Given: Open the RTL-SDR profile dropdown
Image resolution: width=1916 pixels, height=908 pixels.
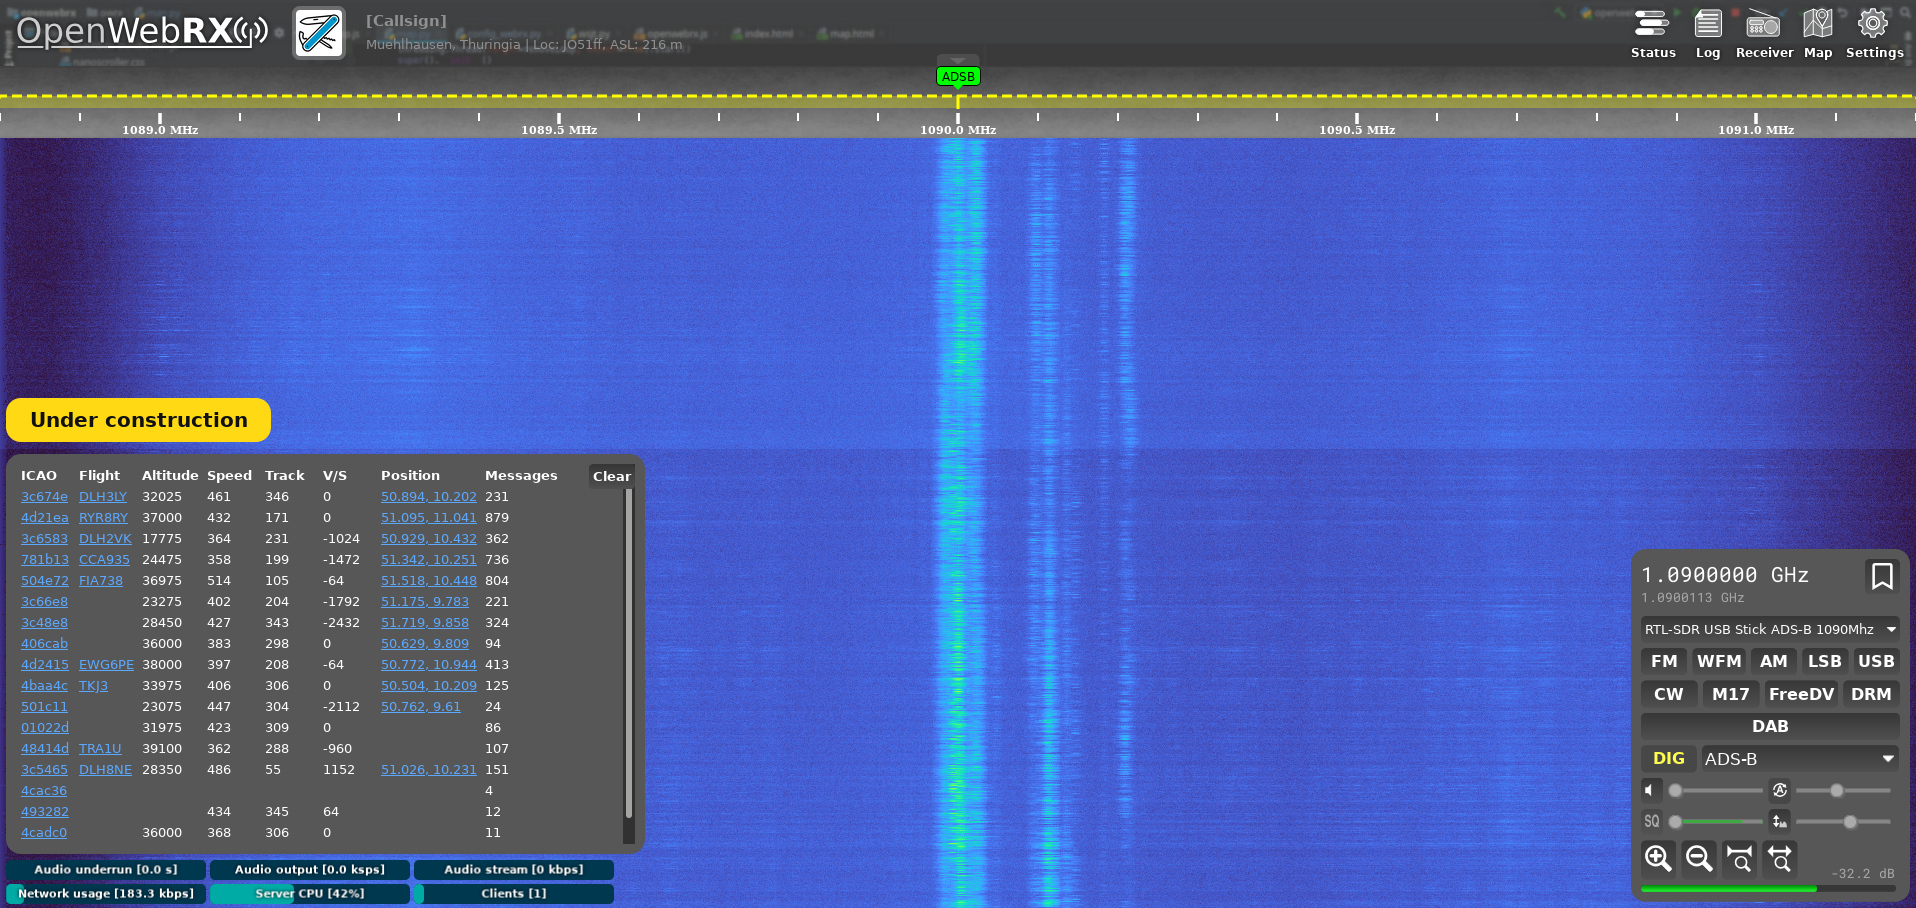Looking at the screenshot, I should pyautogui.click(x=1769, y=629).
